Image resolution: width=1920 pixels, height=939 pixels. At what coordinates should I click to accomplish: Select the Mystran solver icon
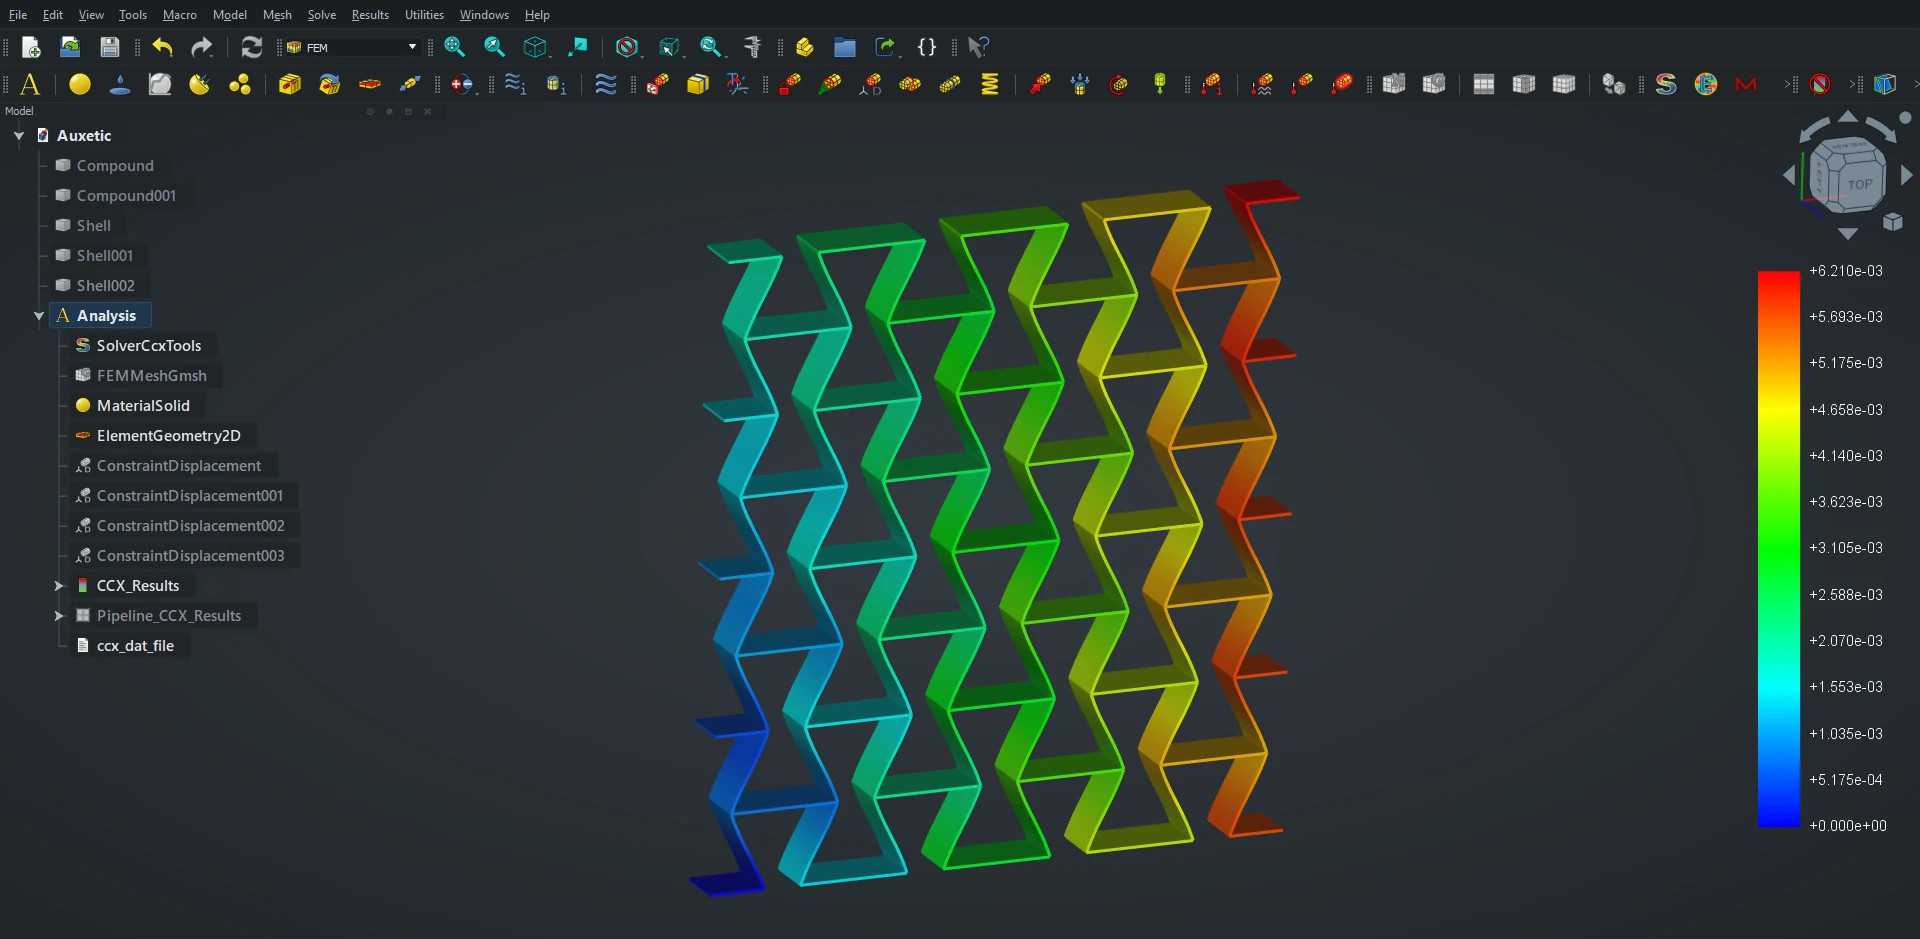point(1747,84)
